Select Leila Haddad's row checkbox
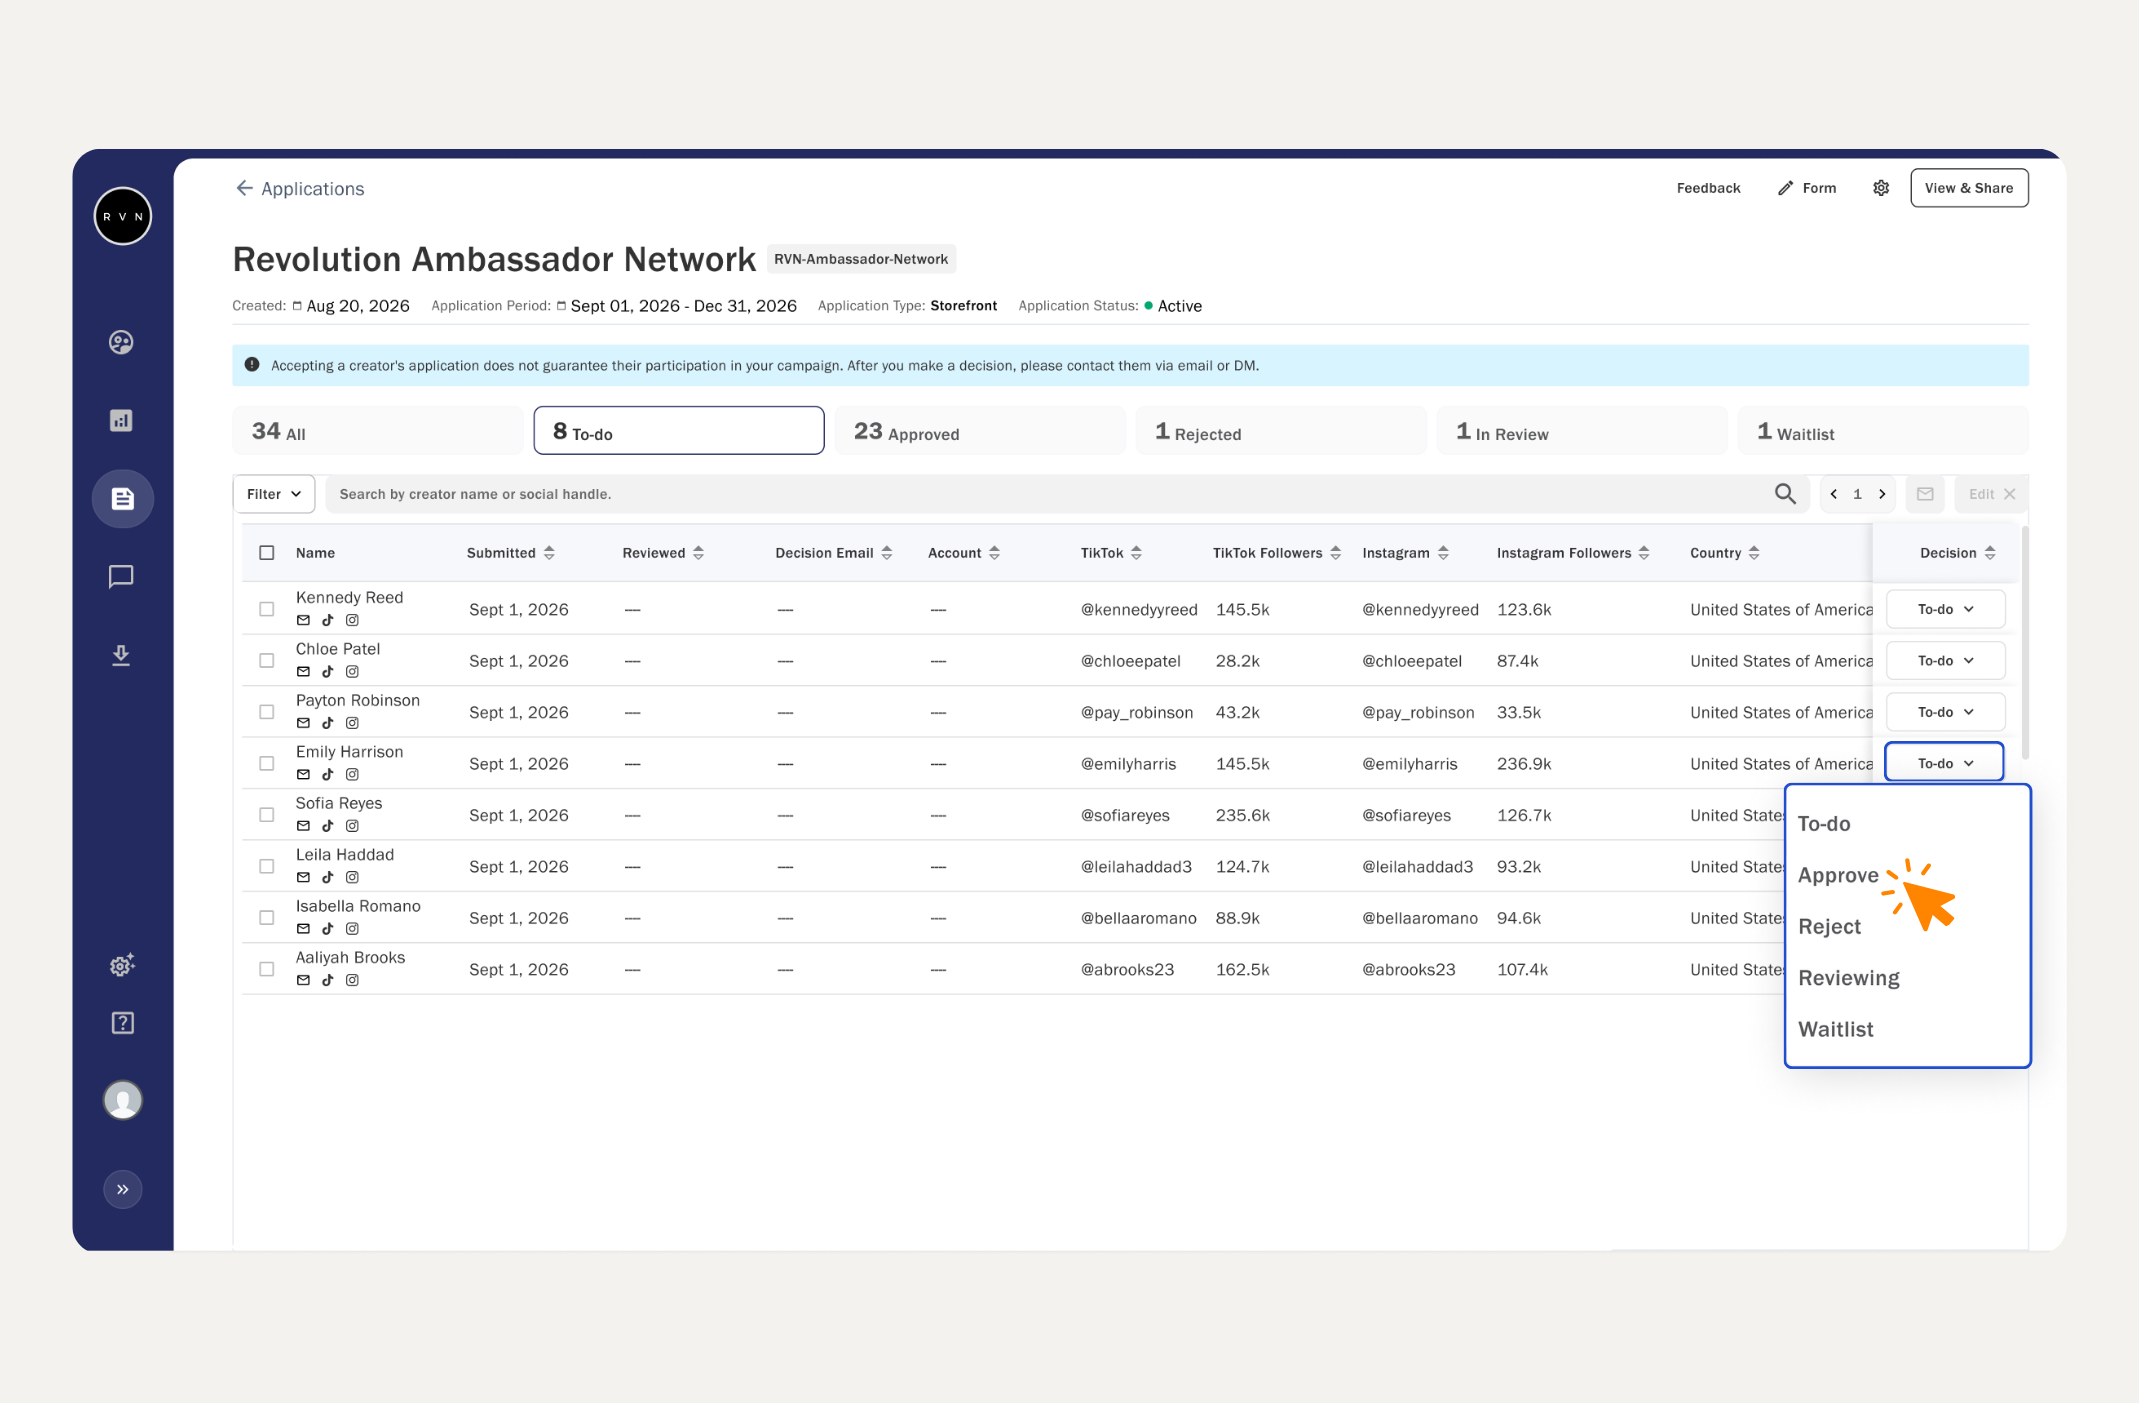 (x=267, y=866)
